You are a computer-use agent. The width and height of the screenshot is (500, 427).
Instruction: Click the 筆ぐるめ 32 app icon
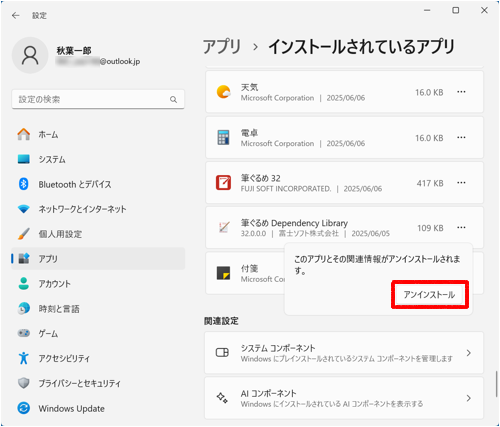point(223,183)
